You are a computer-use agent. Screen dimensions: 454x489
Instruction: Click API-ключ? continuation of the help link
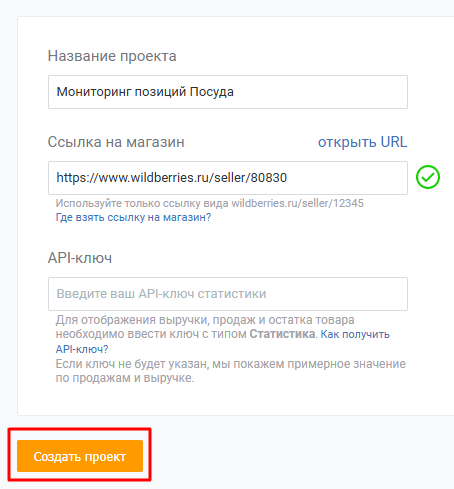(x=82, y=349)
